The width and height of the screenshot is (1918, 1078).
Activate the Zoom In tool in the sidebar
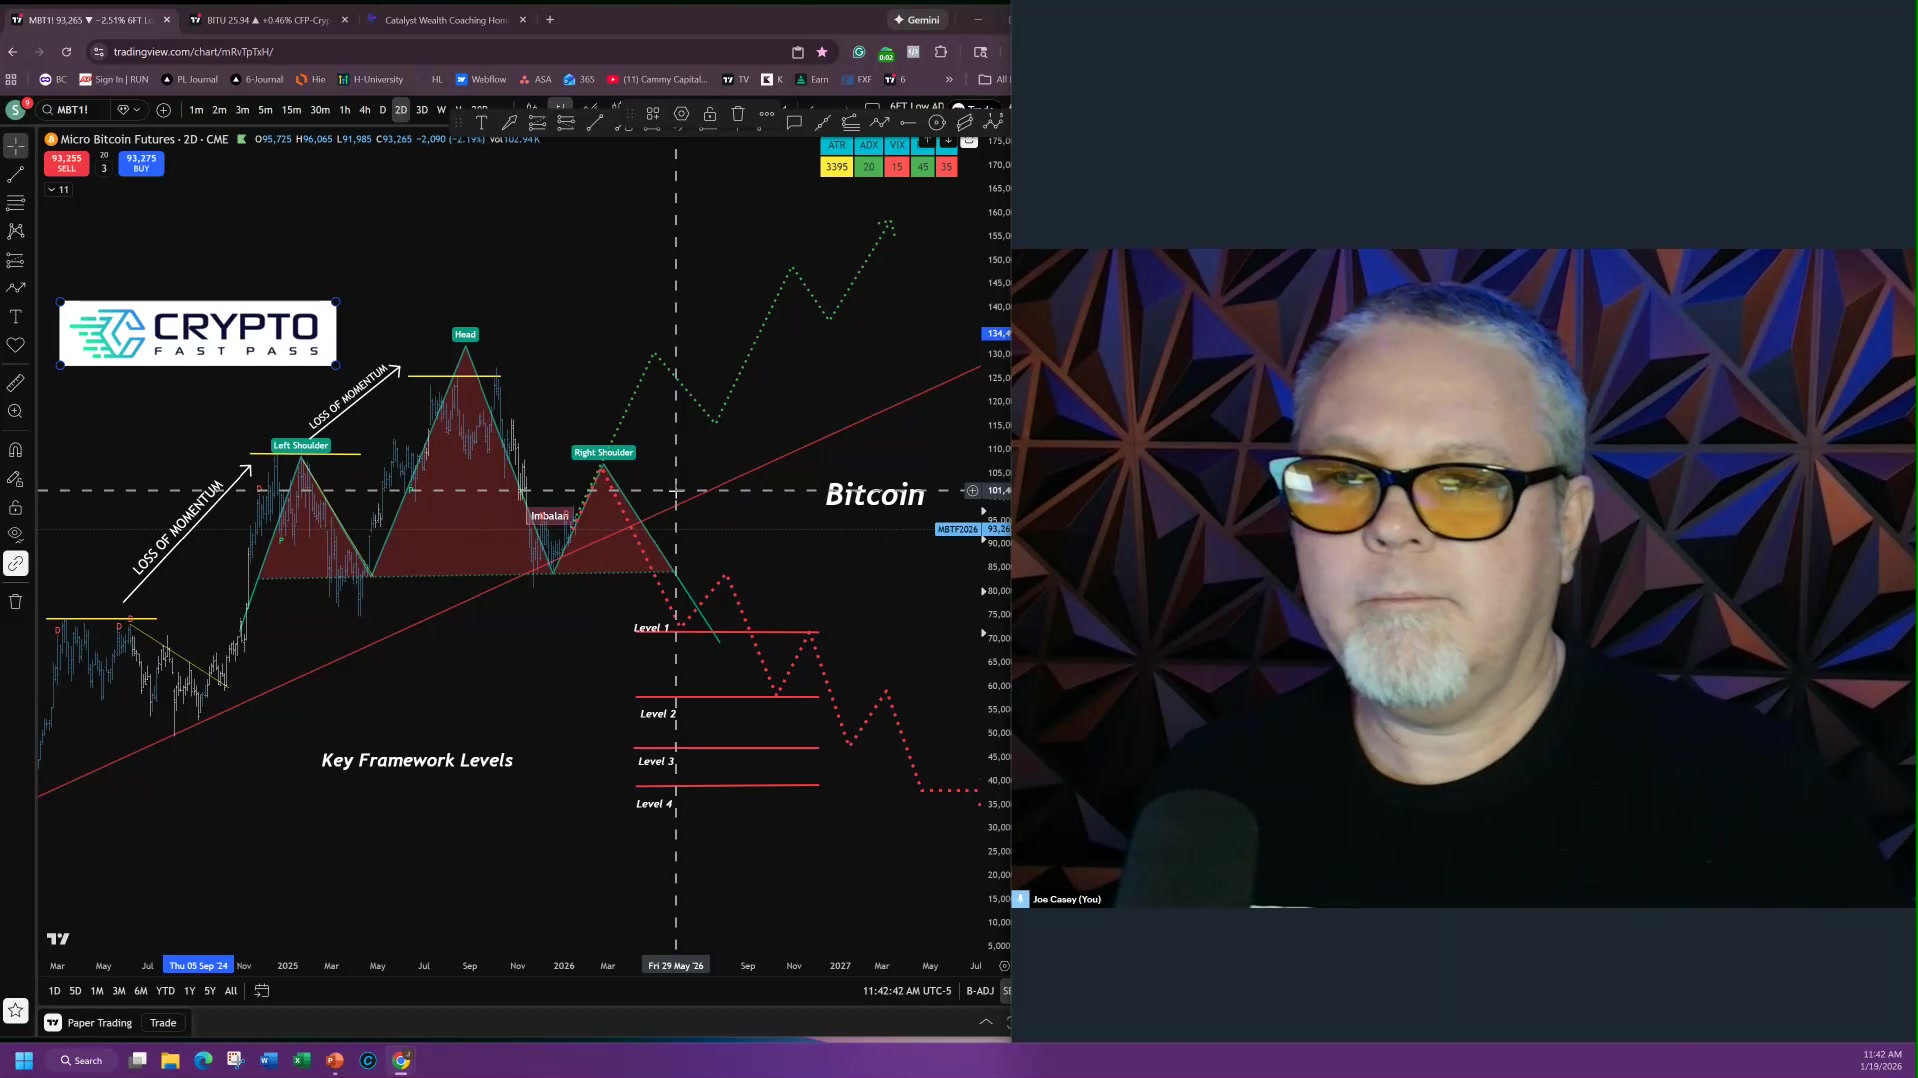coord(16,412)
